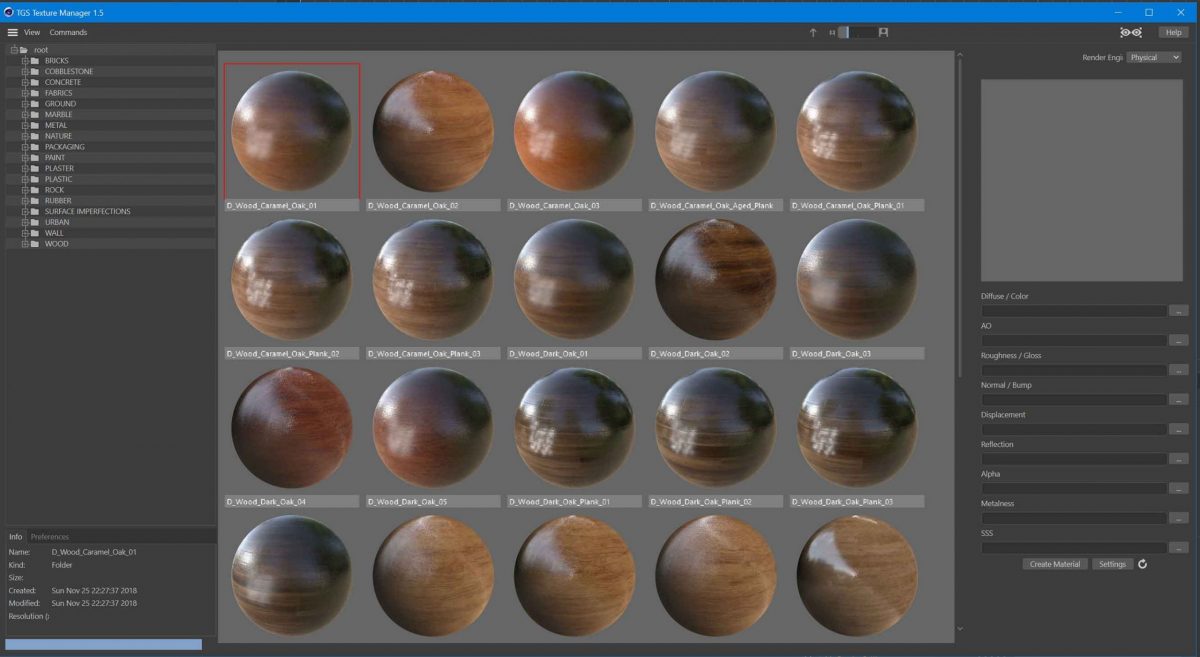Expand the WOOD folder in the tree

click(24, 243)
